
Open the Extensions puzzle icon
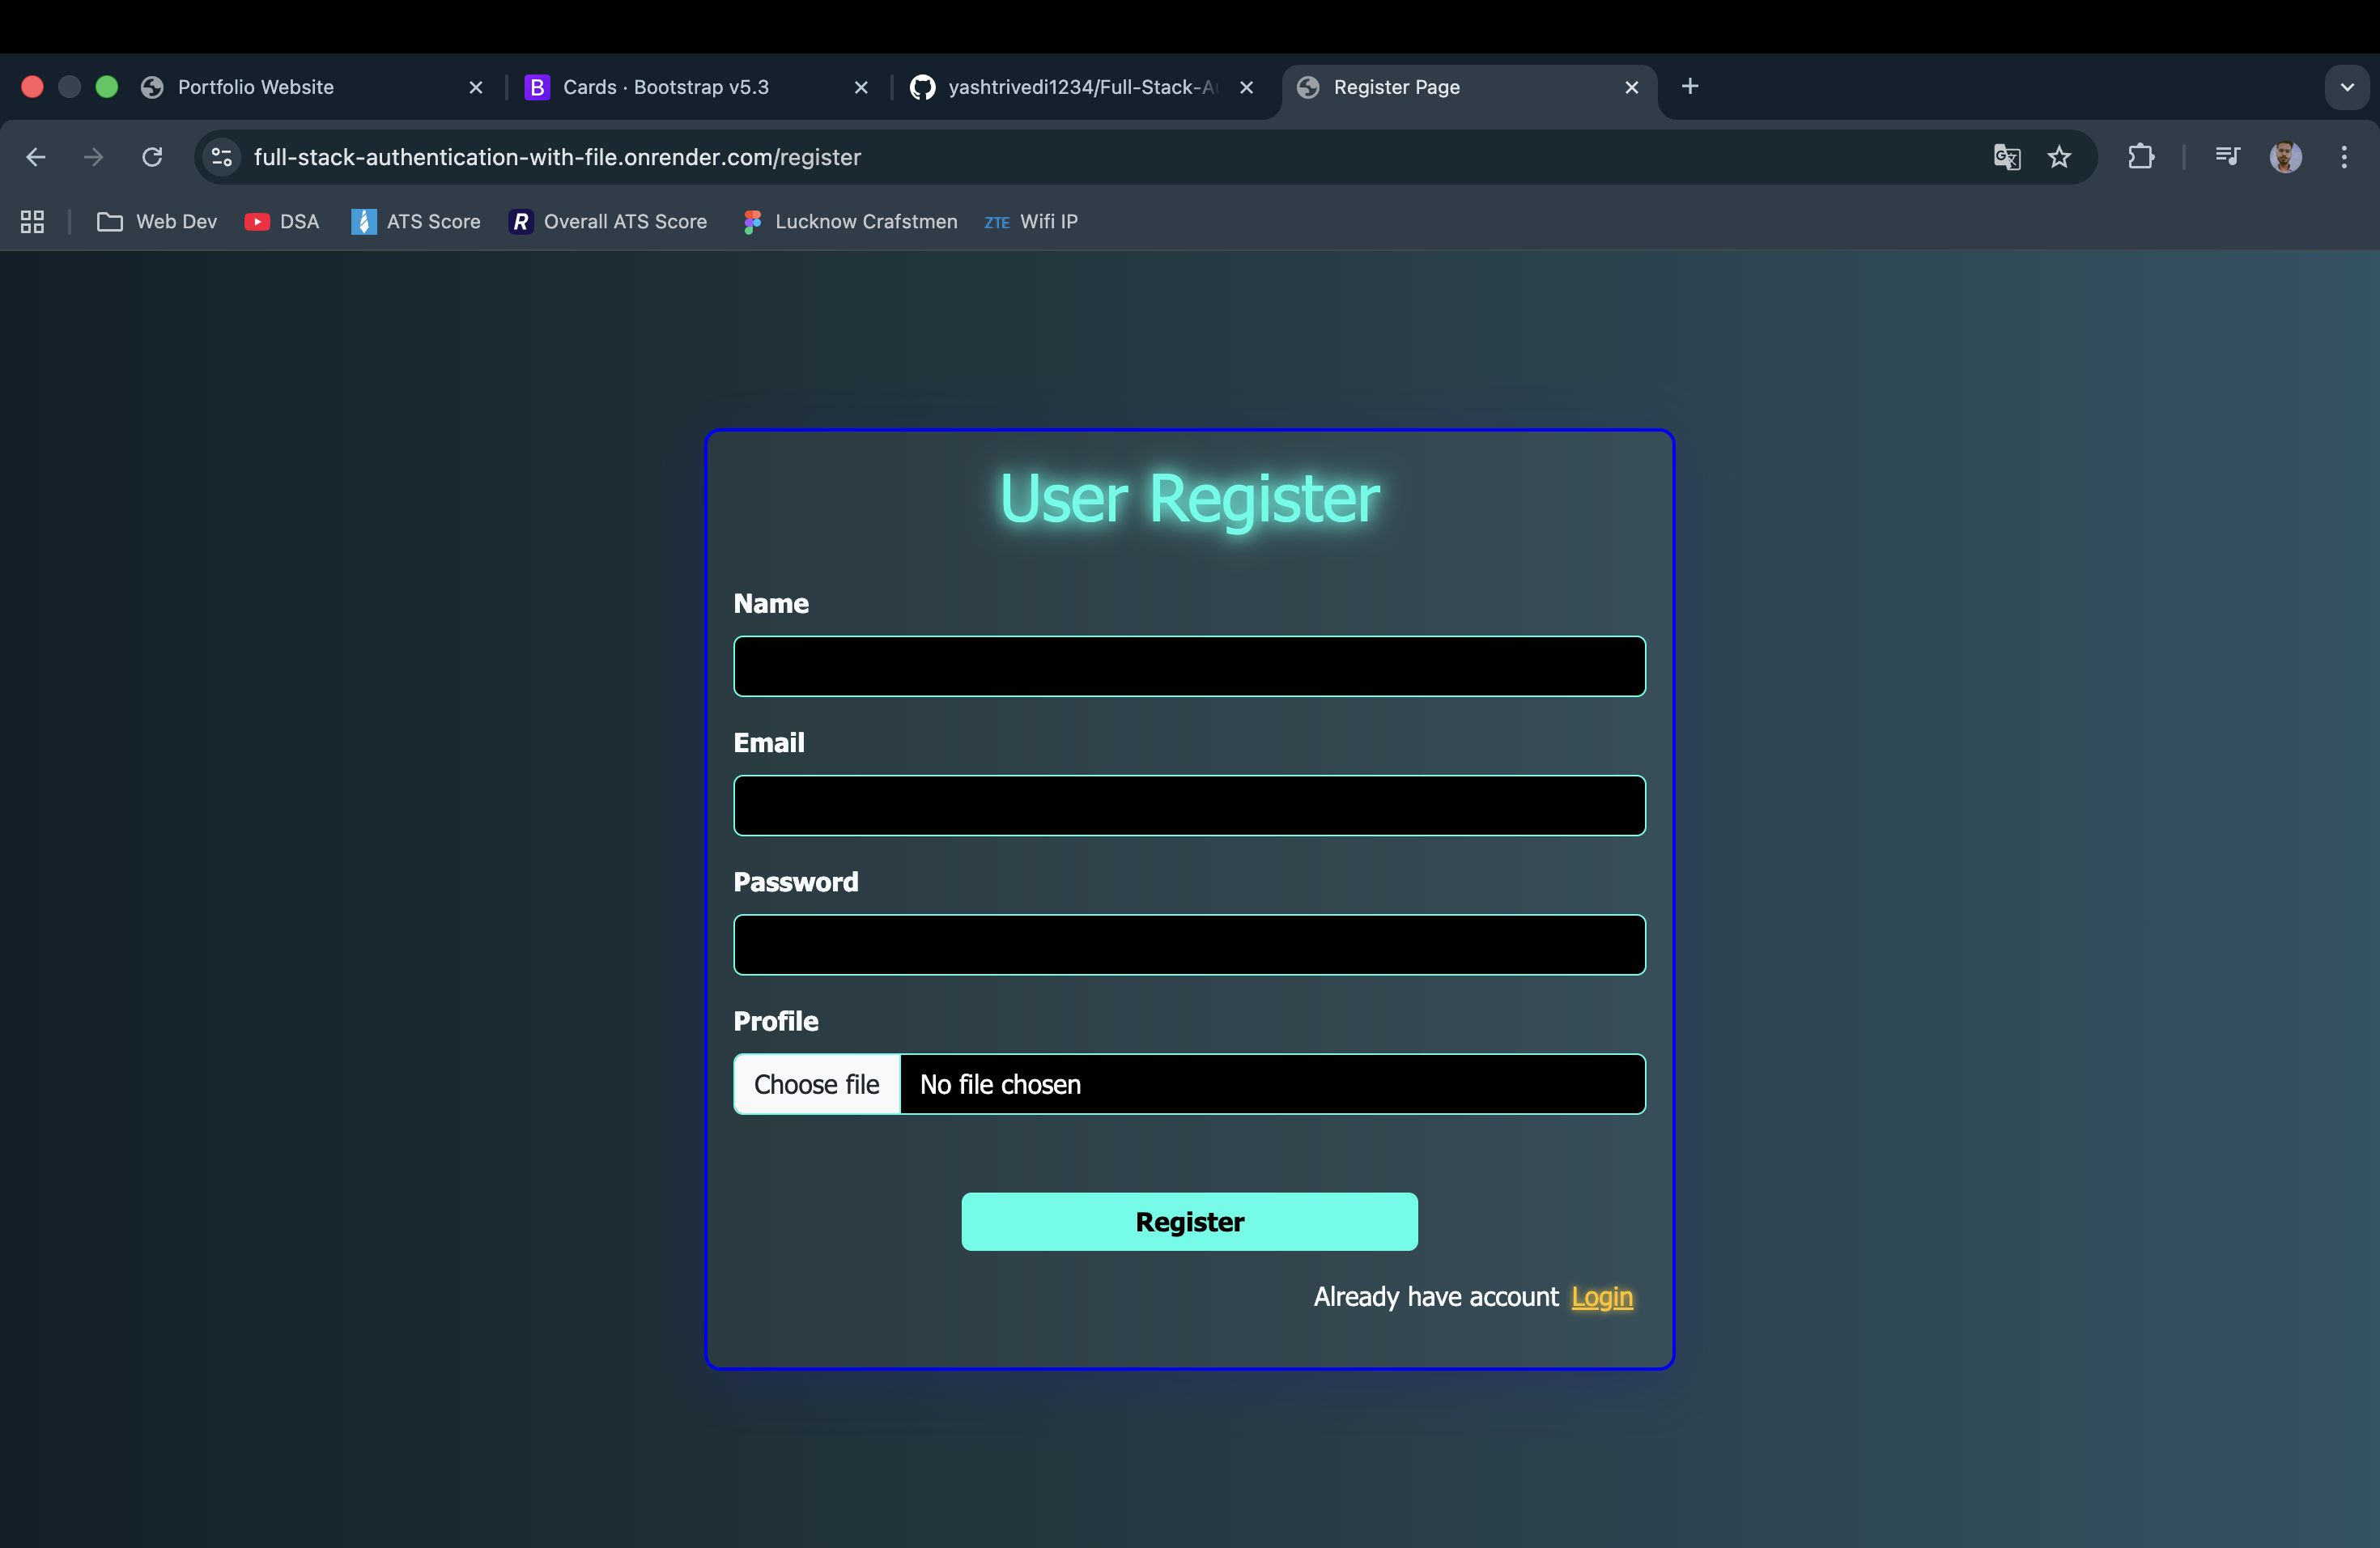coord(2140,157)
